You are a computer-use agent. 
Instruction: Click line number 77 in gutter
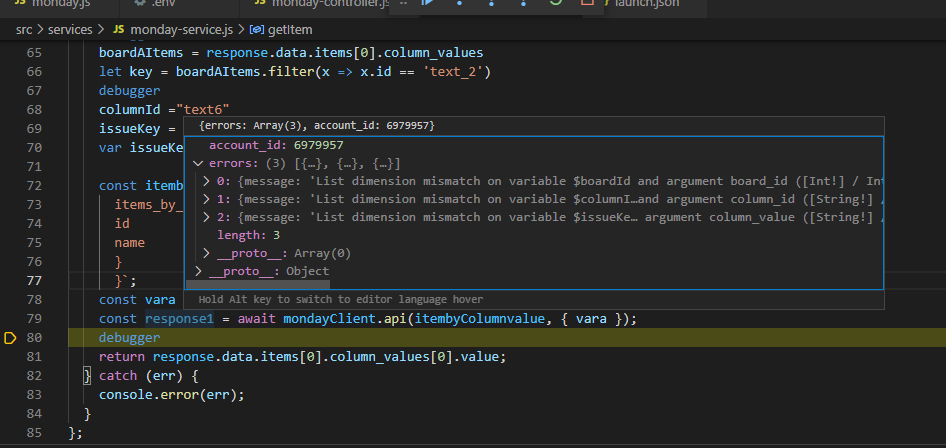(x=34, y=280)
